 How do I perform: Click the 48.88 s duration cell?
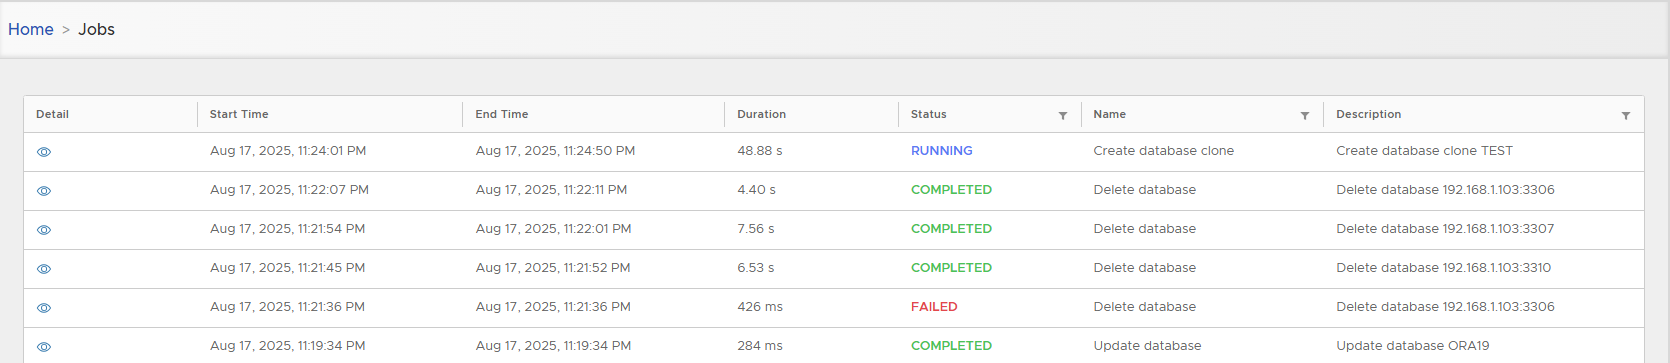tap(760, 151)
